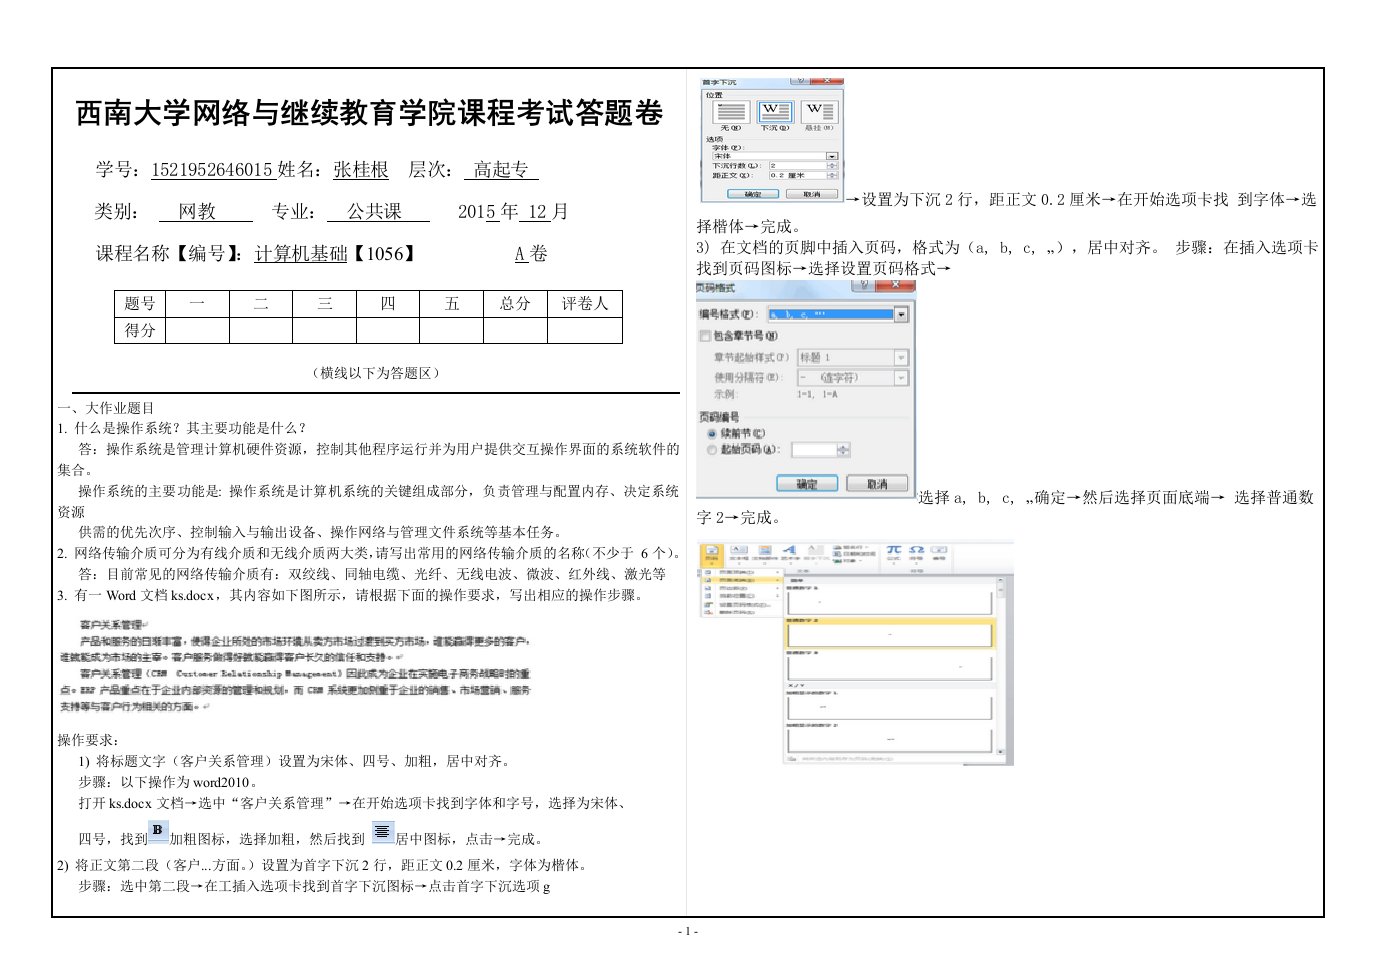Pick the third plain number gallery preview
1375x971 pixels.
890,669
